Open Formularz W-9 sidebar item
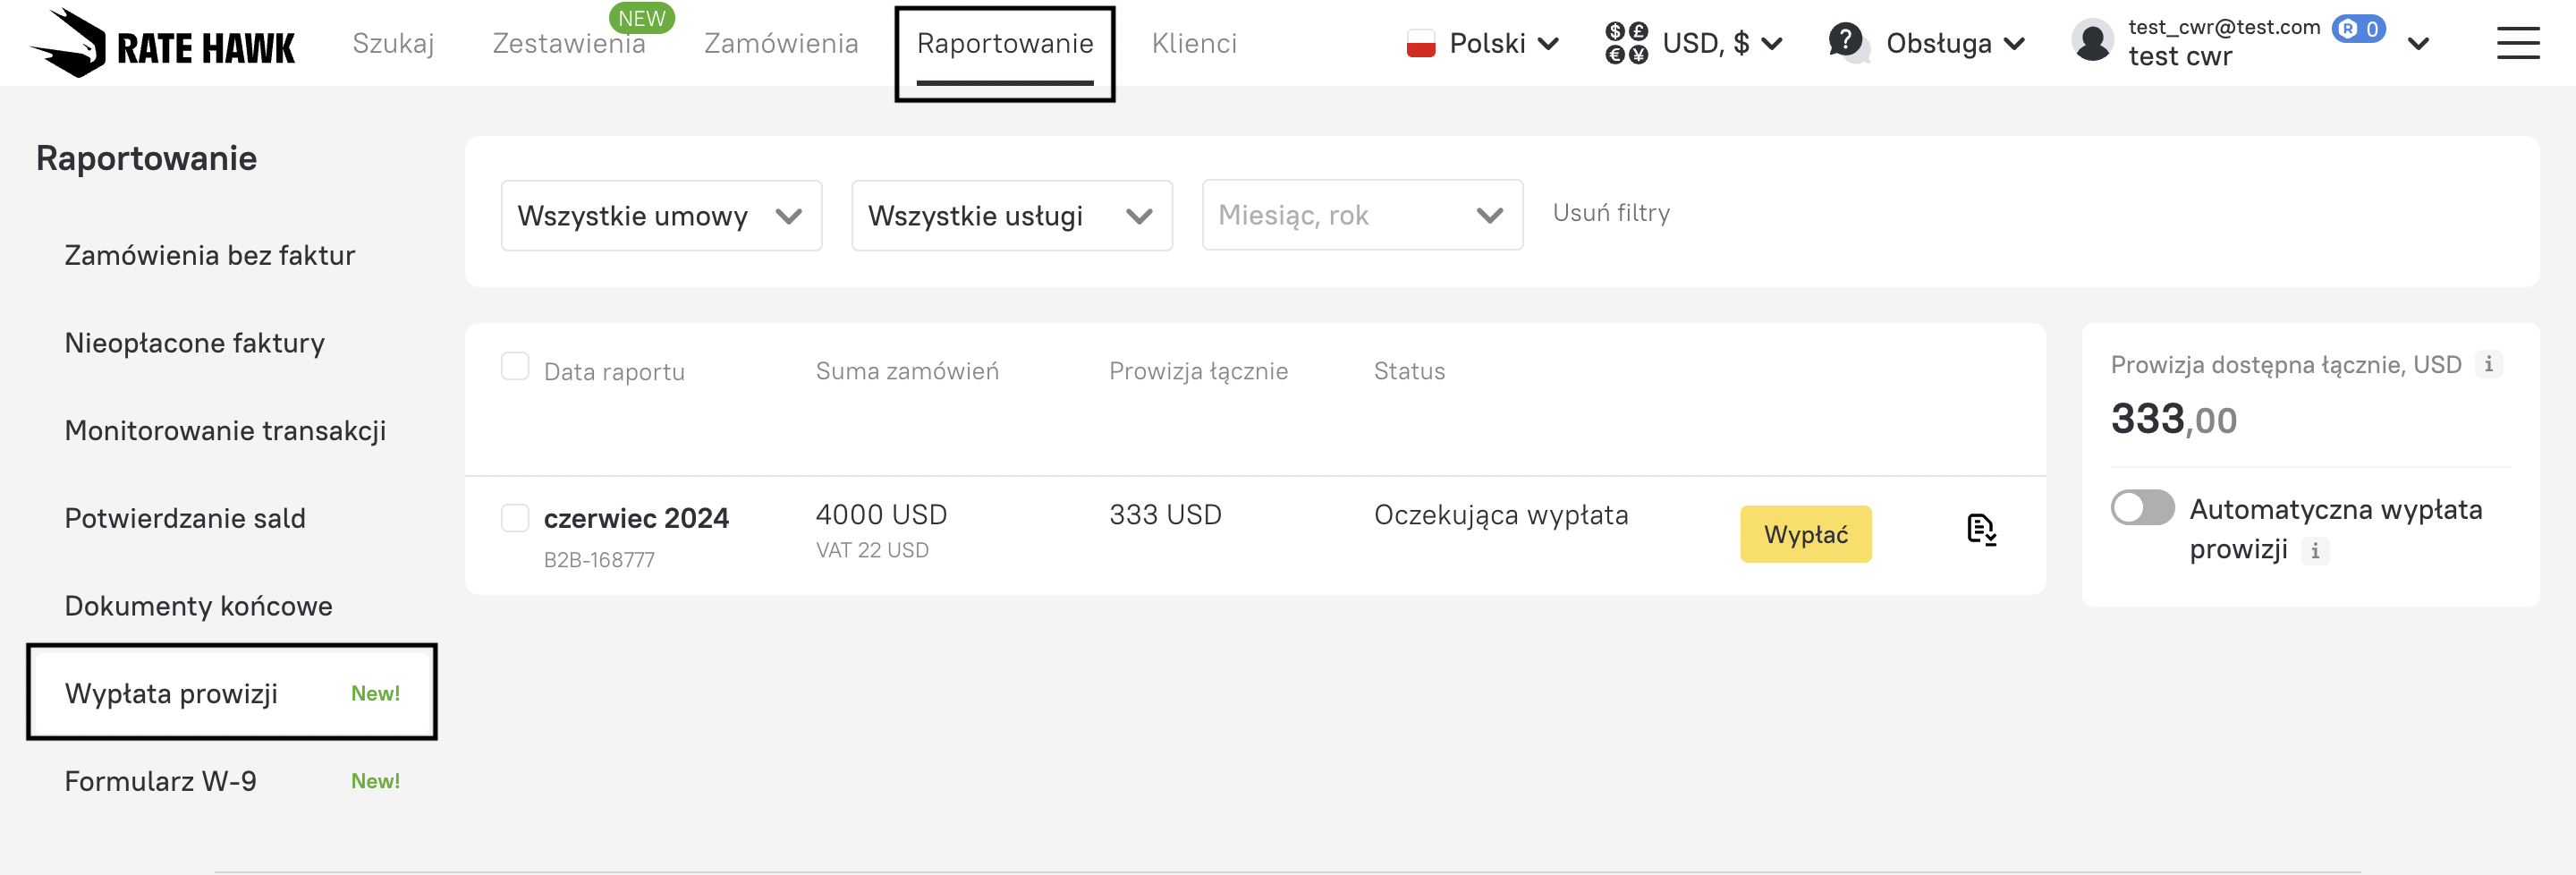 [161, 781]
